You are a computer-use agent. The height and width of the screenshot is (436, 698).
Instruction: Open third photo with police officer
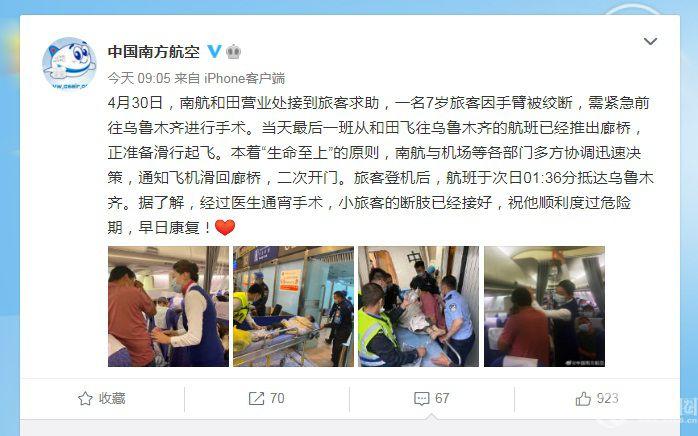point(419,306)
